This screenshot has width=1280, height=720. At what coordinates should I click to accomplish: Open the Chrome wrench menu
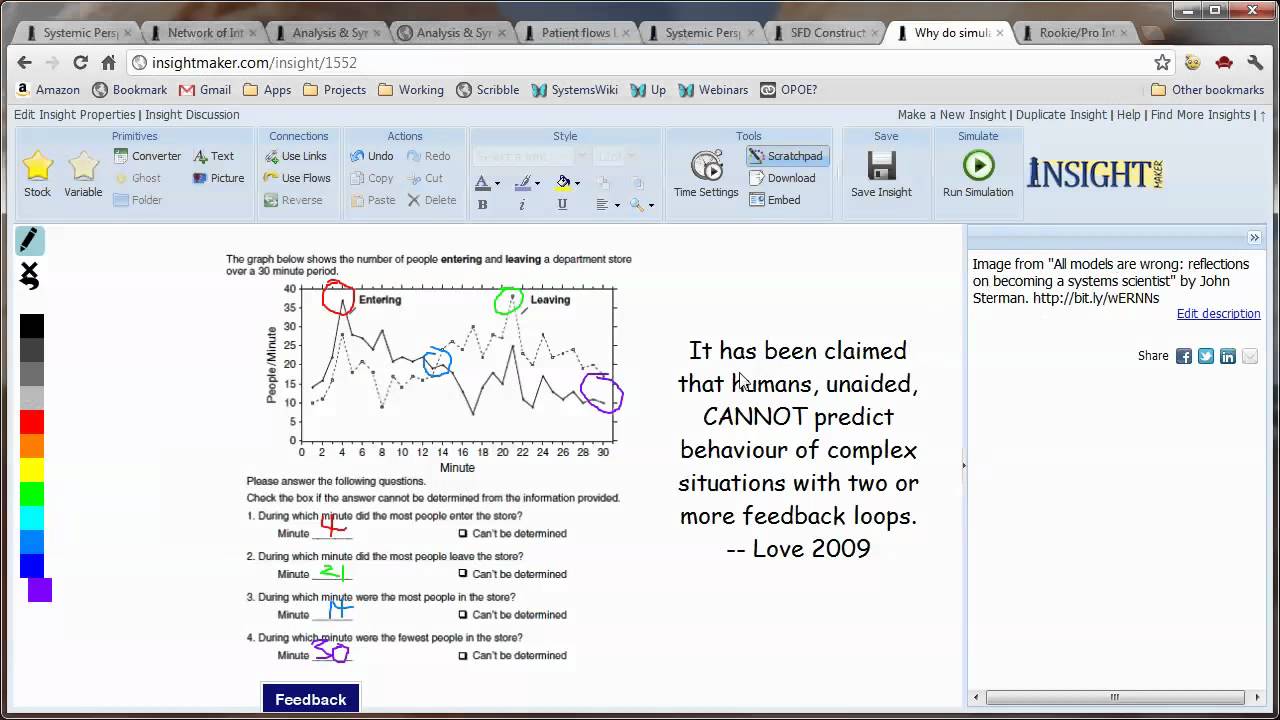pos(1255,62)
